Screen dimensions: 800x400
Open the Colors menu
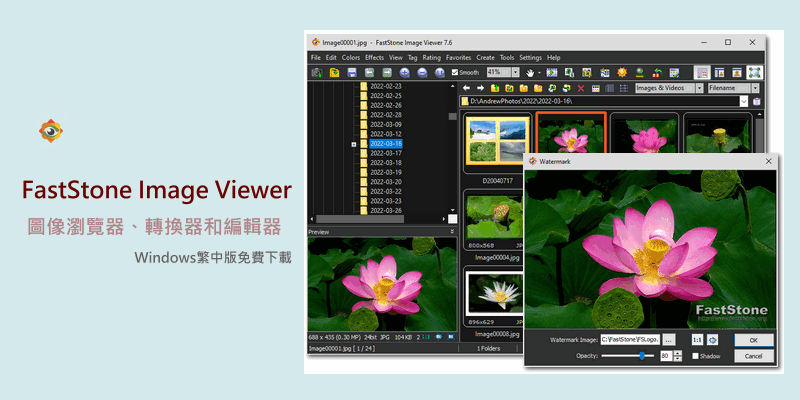[x=351, y=58]
